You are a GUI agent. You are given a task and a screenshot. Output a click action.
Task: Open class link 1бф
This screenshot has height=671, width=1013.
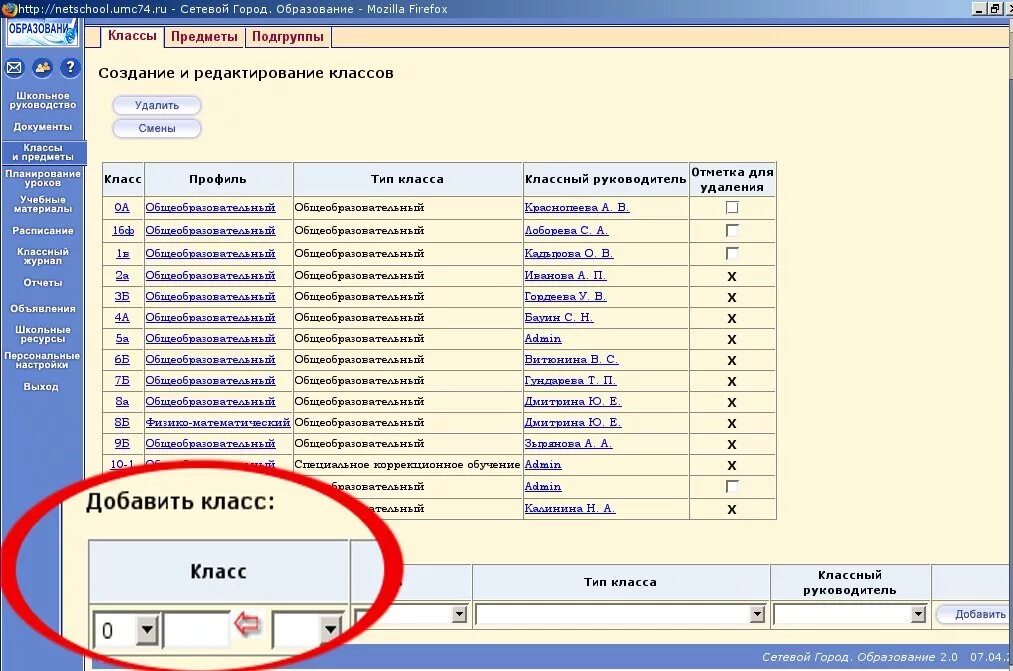click(x=123, y=231)
